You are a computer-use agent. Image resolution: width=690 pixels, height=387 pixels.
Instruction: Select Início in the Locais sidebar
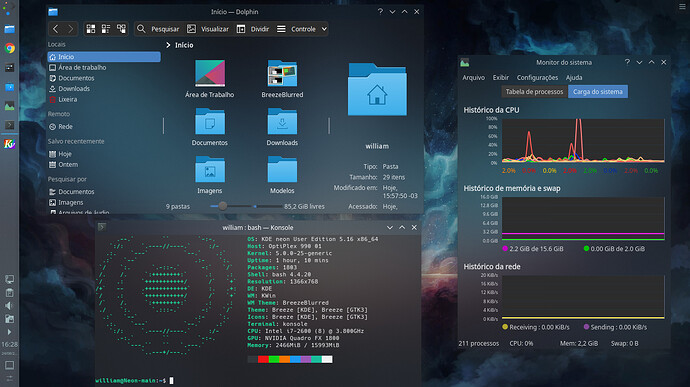[104, 57]
